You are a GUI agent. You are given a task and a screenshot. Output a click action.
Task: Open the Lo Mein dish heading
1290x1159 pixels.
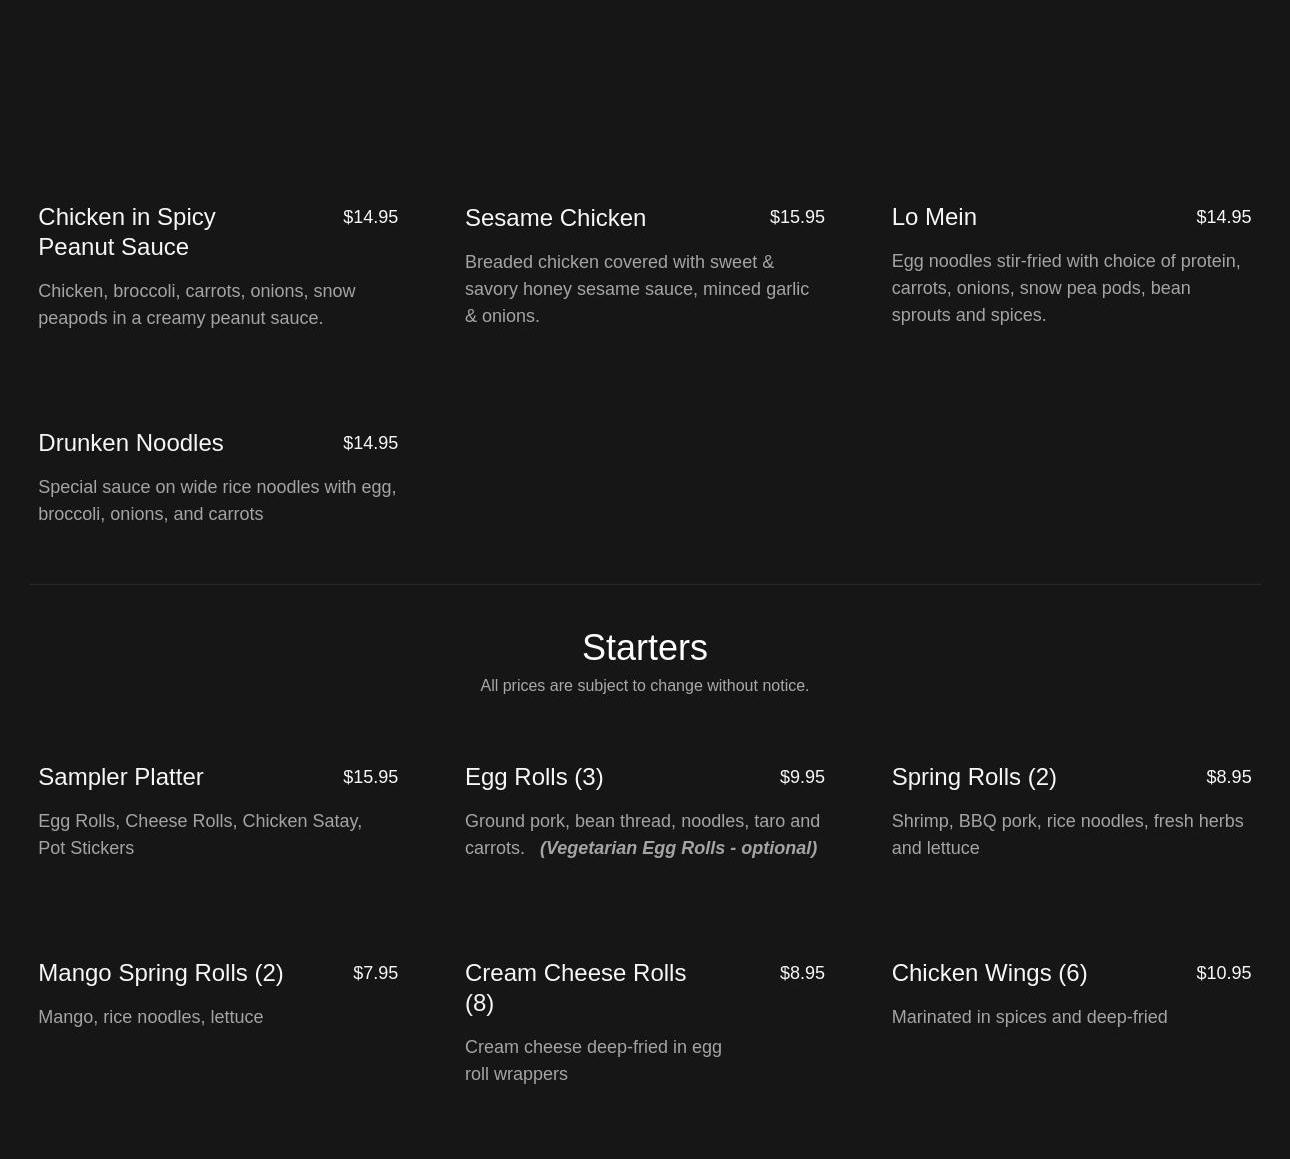pyautogui.click(x=933, y=217)
